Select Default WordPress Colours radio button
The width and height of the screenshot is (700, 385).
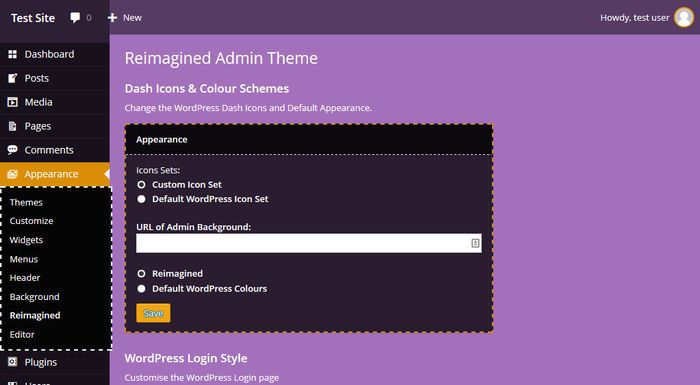(x=142, y=289)
